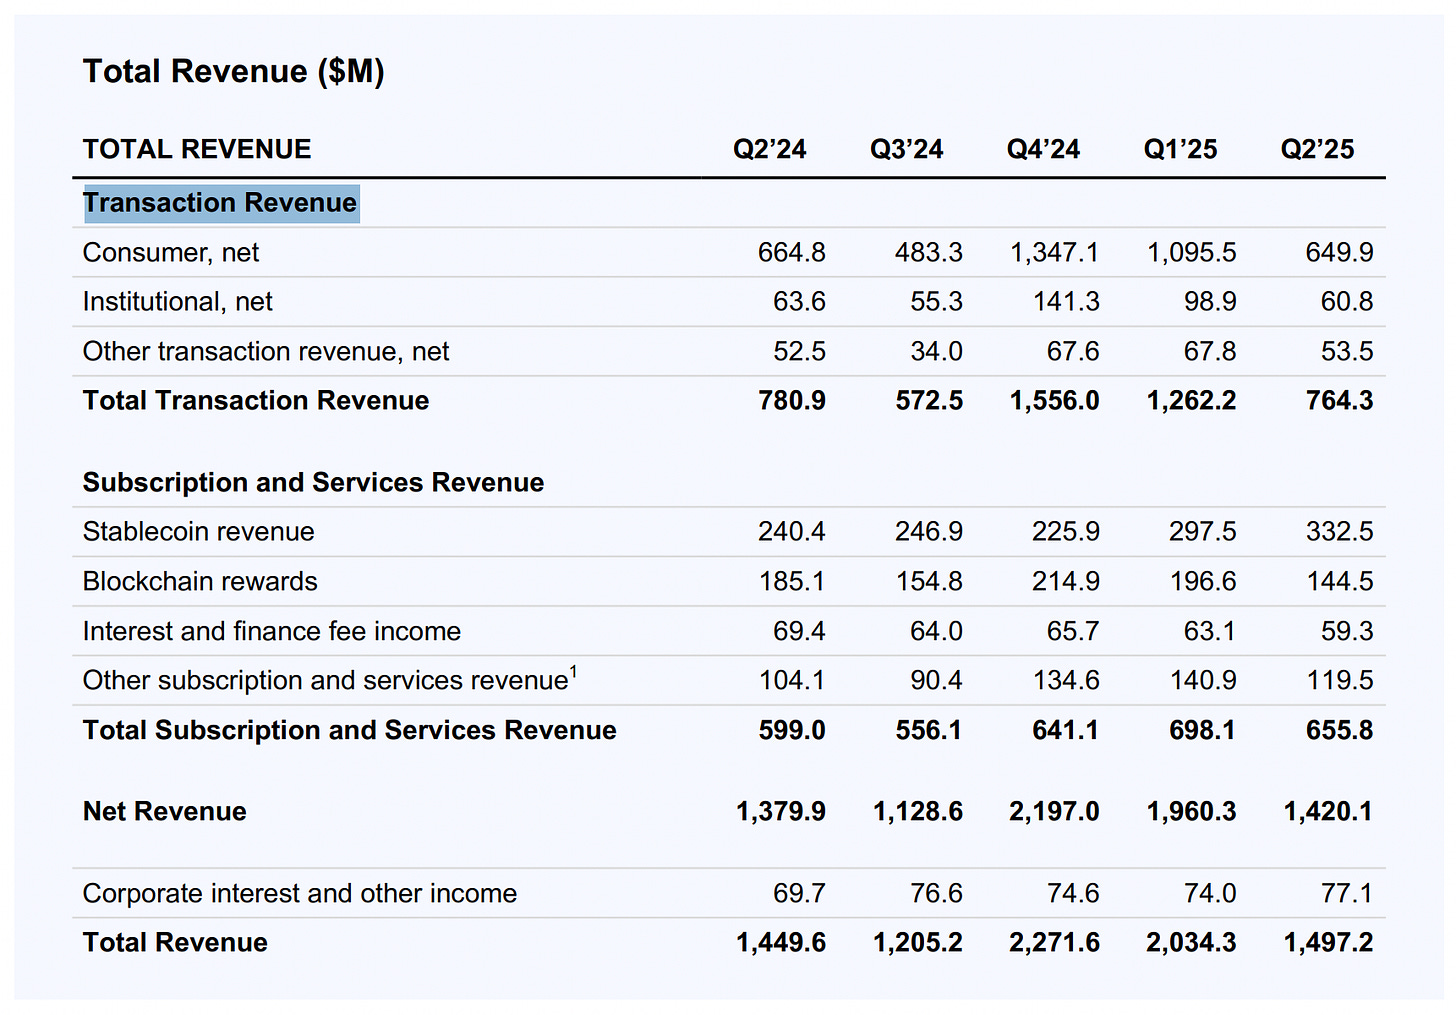
Task: Click Other subscription value 90.4
Action: (x=936, y=681)
